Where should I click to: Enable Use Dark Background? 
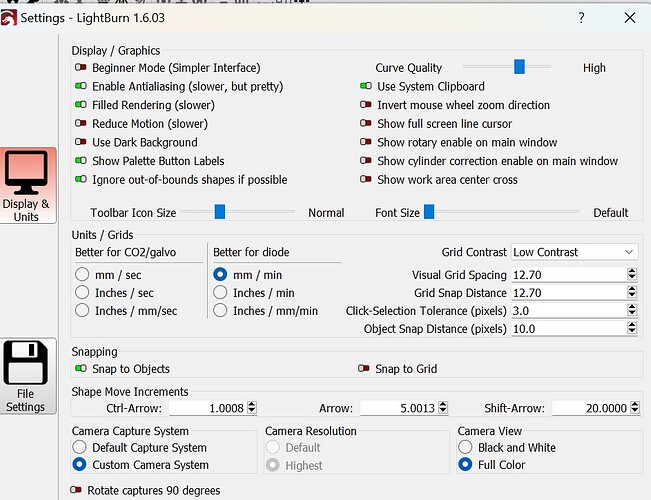coord(81,142)
